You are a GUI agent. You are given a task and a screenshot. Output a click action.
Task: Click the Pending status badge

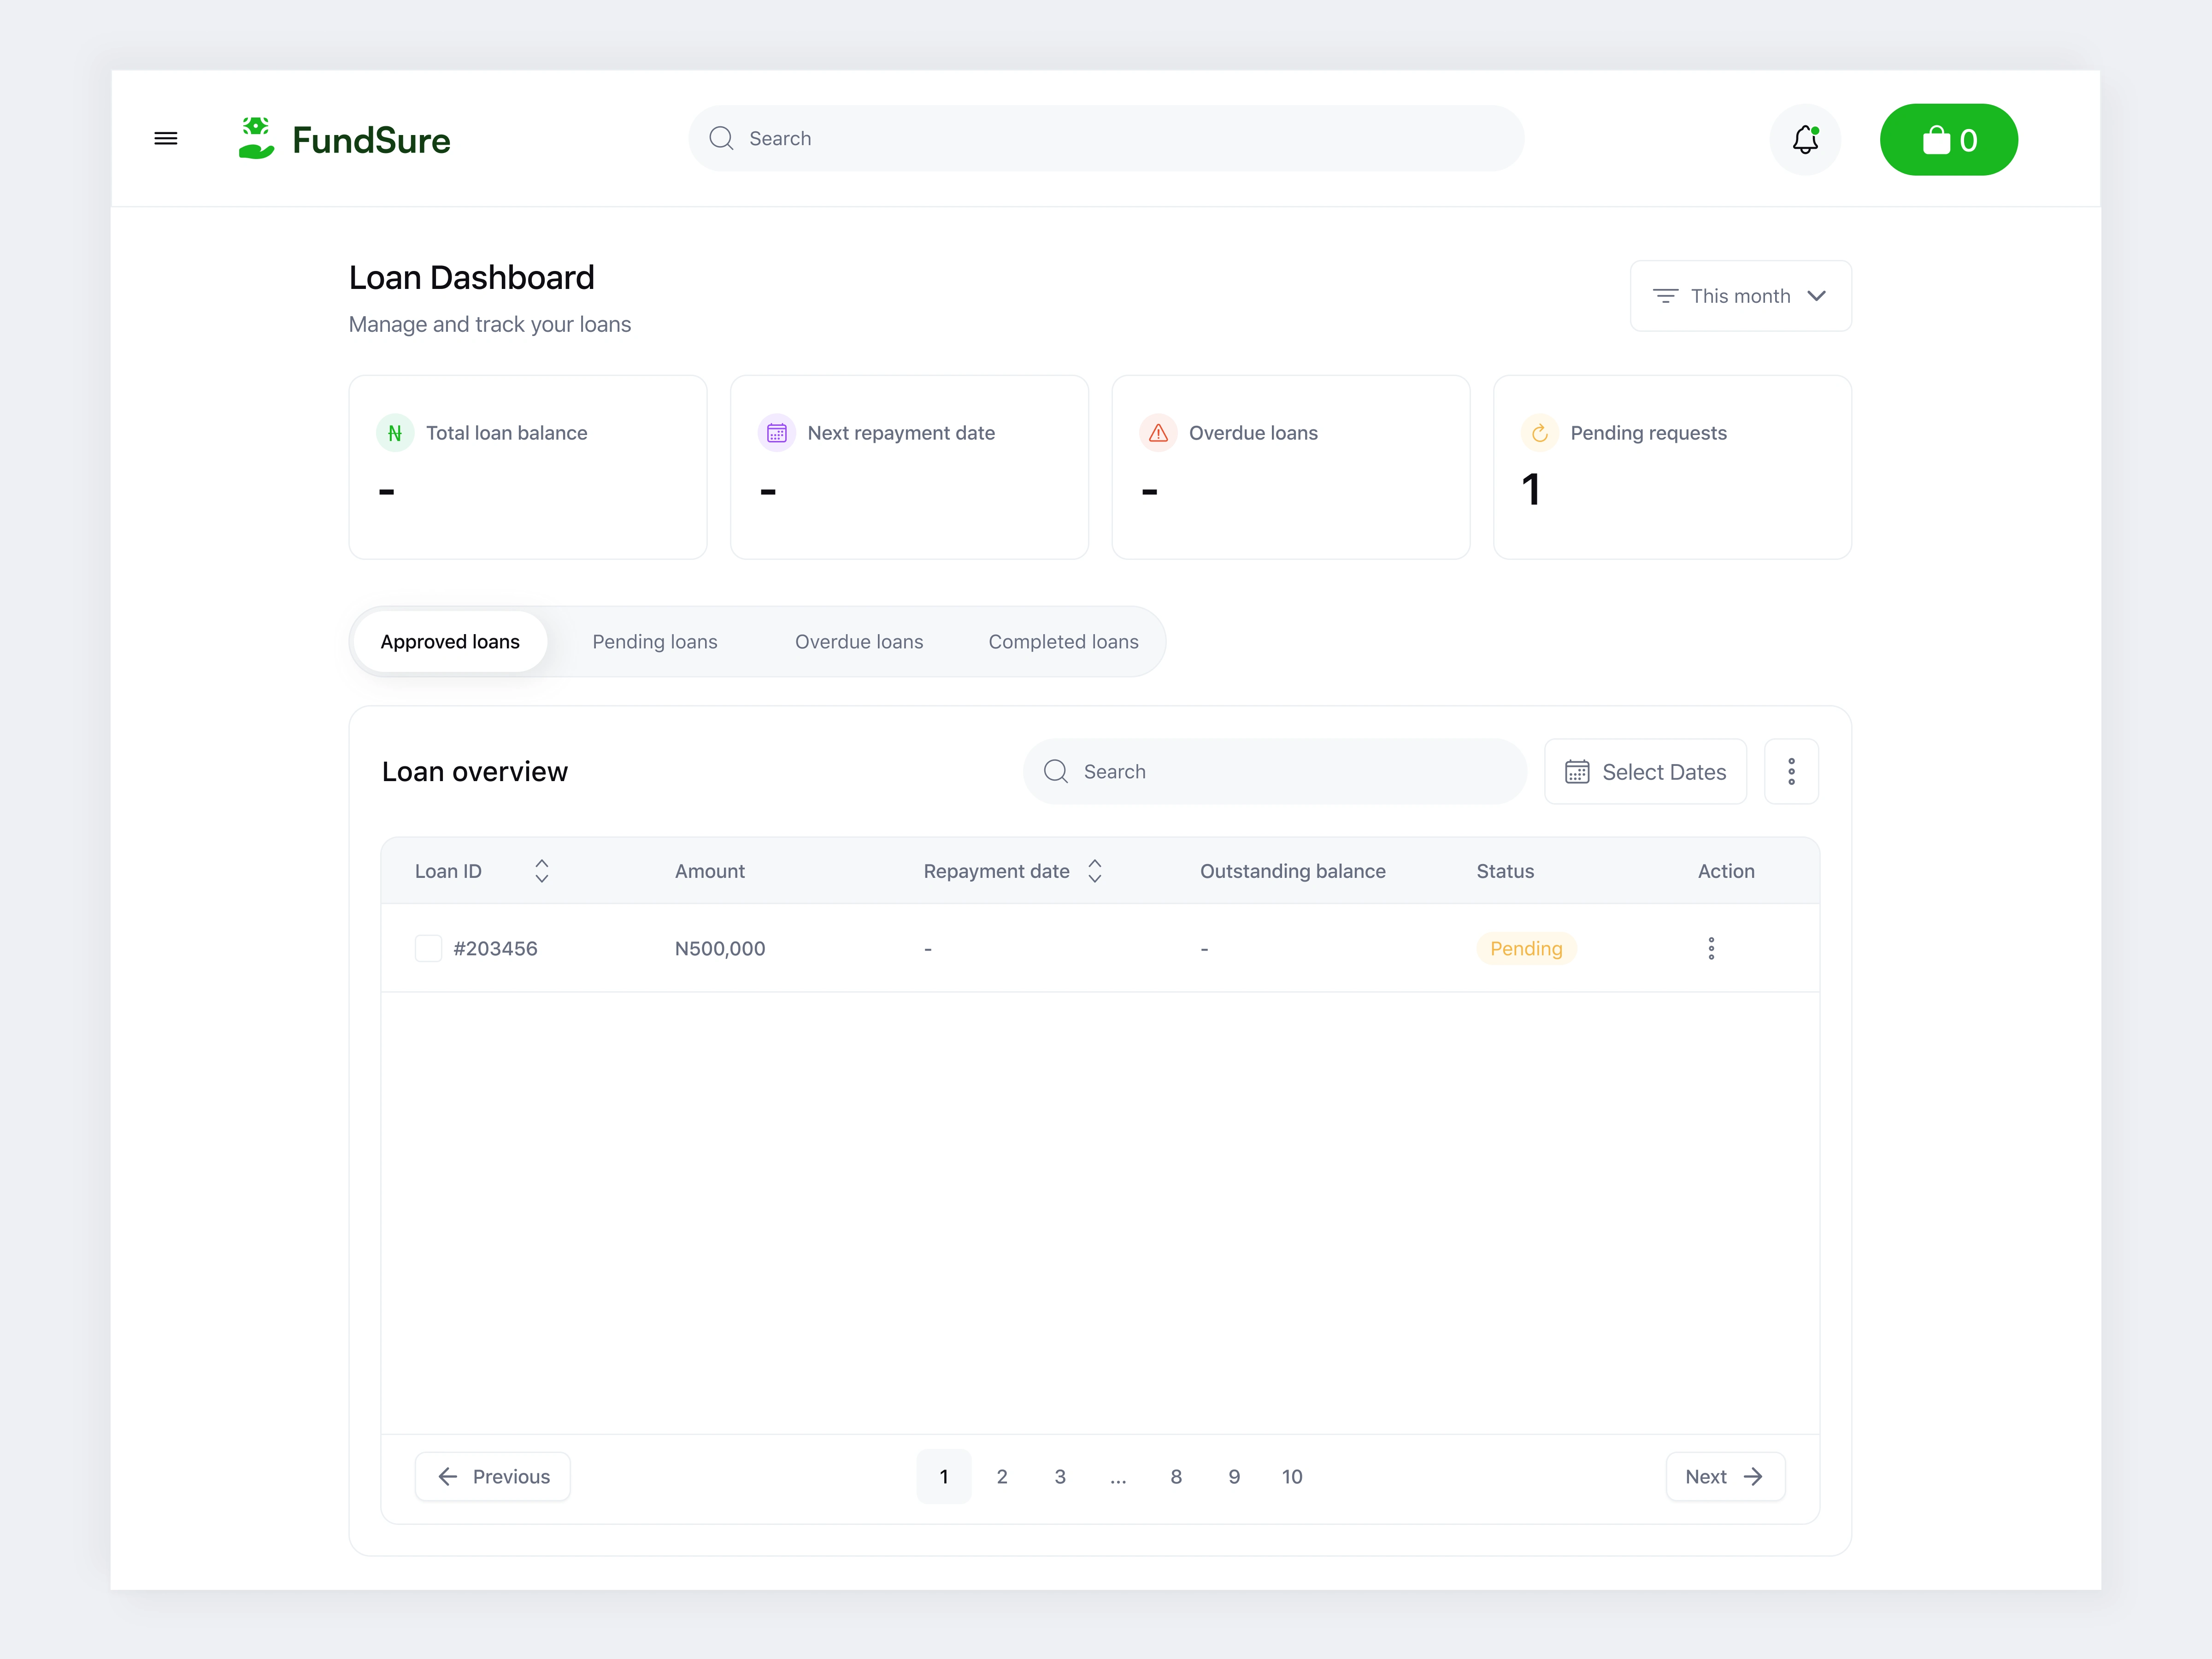[1526, 948]
